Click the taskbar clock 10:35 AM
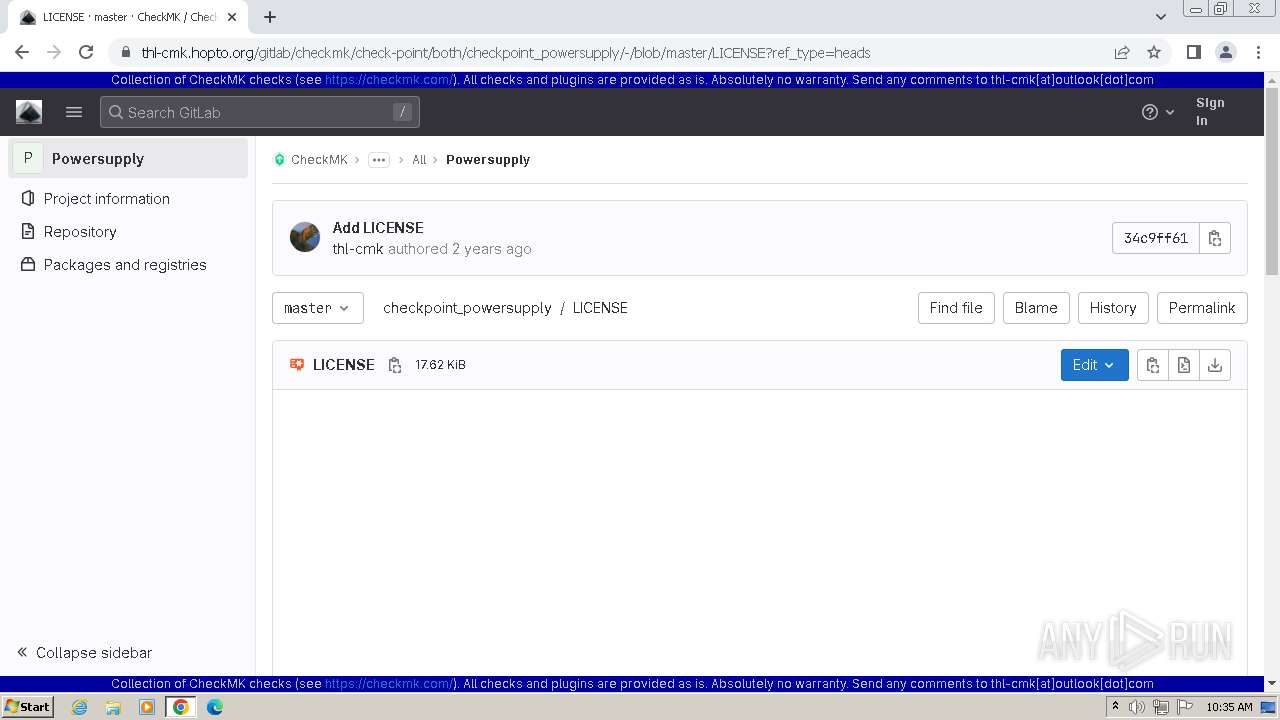 tap(1229, 707)
